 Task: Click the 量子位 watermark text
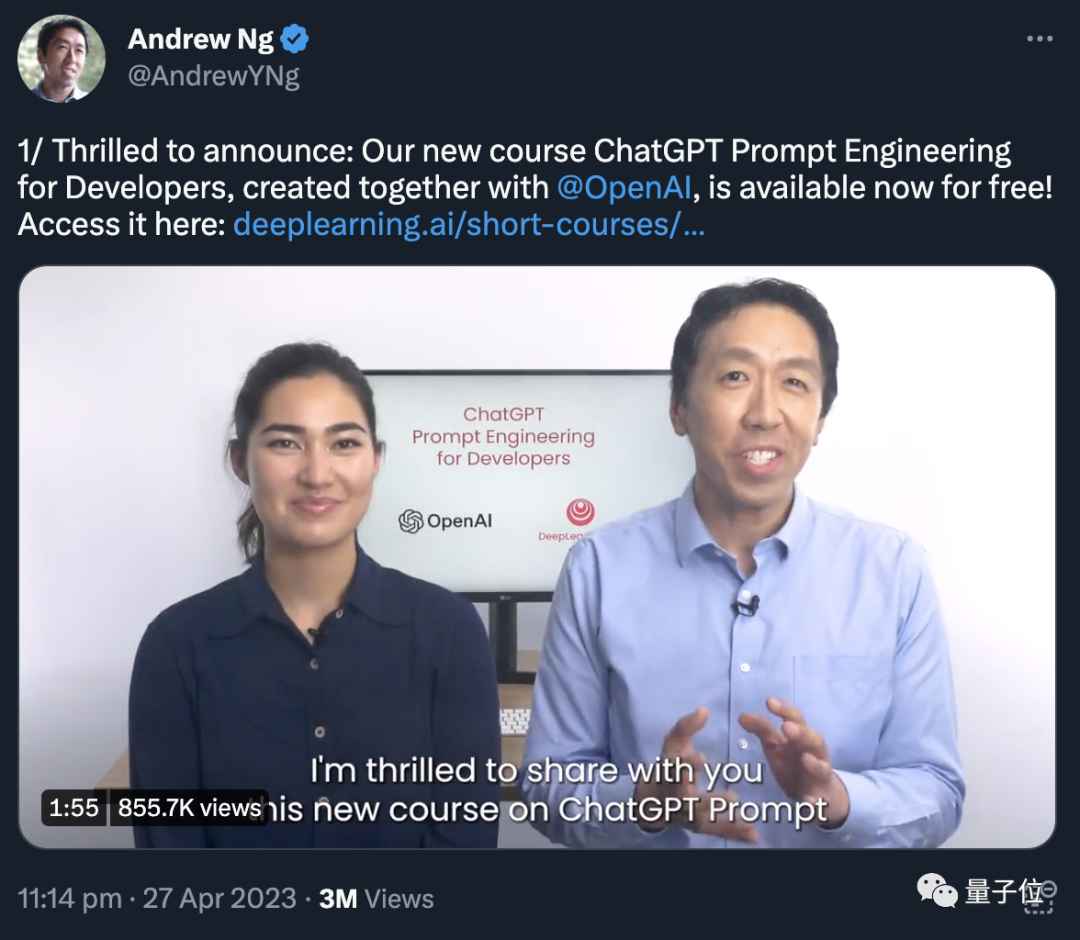tap(1004, 892)
